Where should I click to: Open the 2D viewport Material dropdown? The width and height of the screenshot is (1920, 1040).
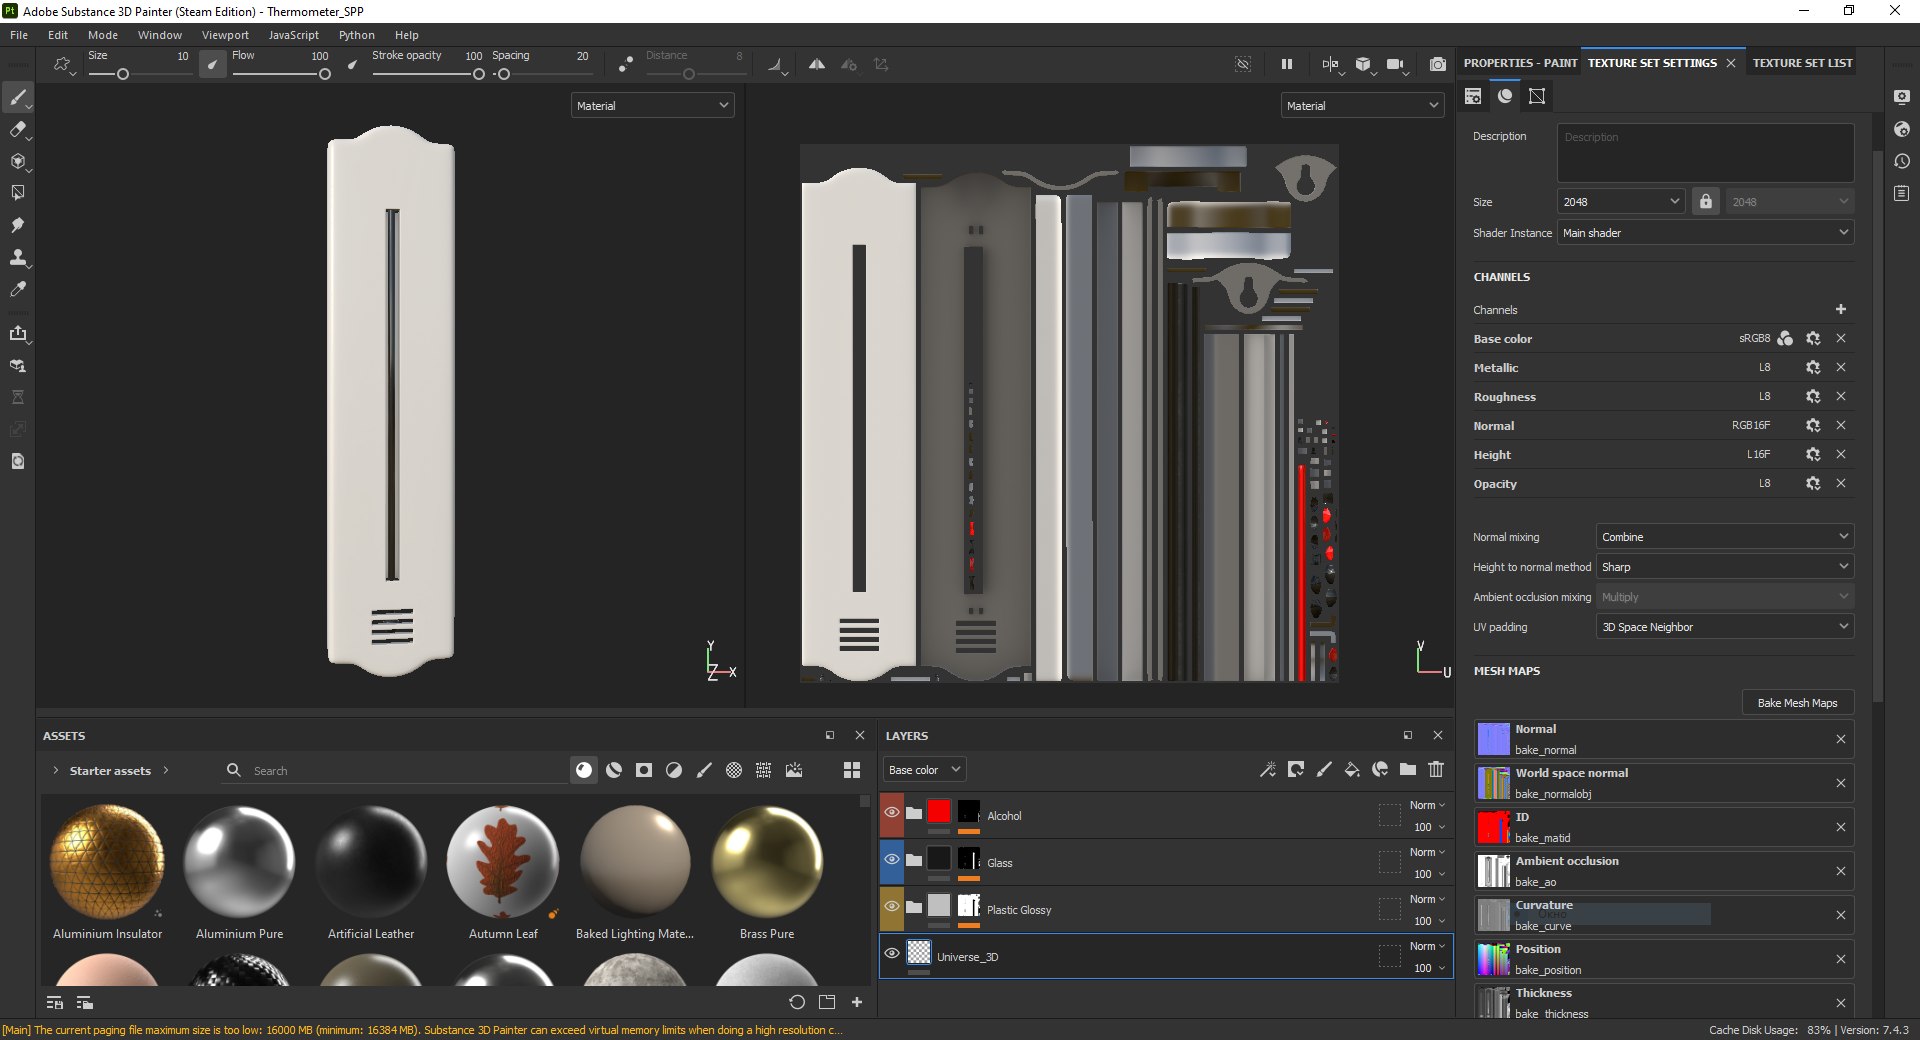(x=1362, y=106)
